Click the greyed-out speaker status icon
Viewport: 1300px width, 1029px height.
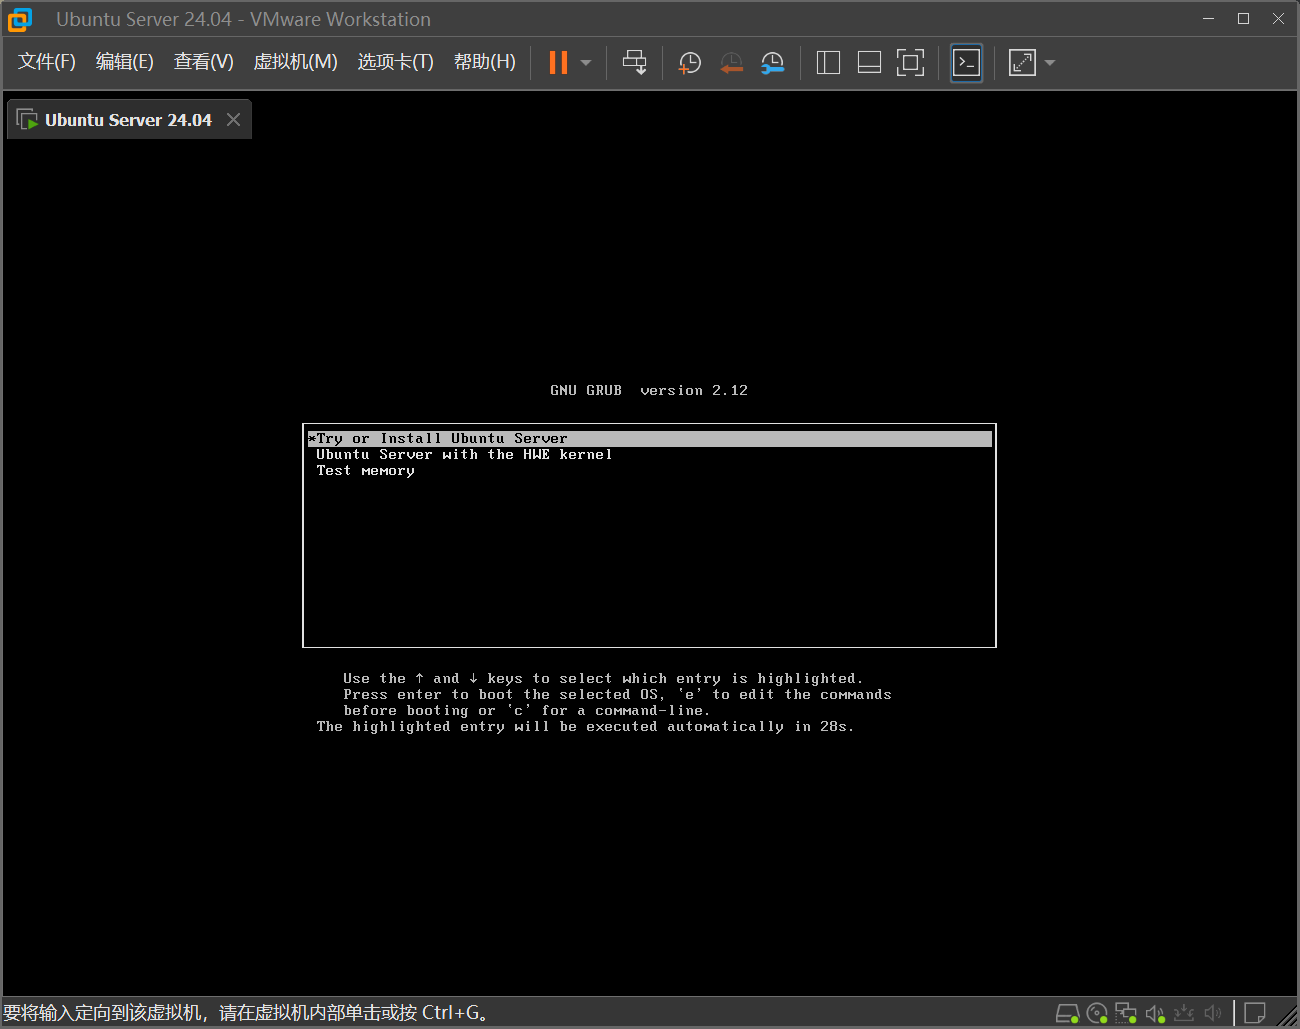click(1213, 1014)
